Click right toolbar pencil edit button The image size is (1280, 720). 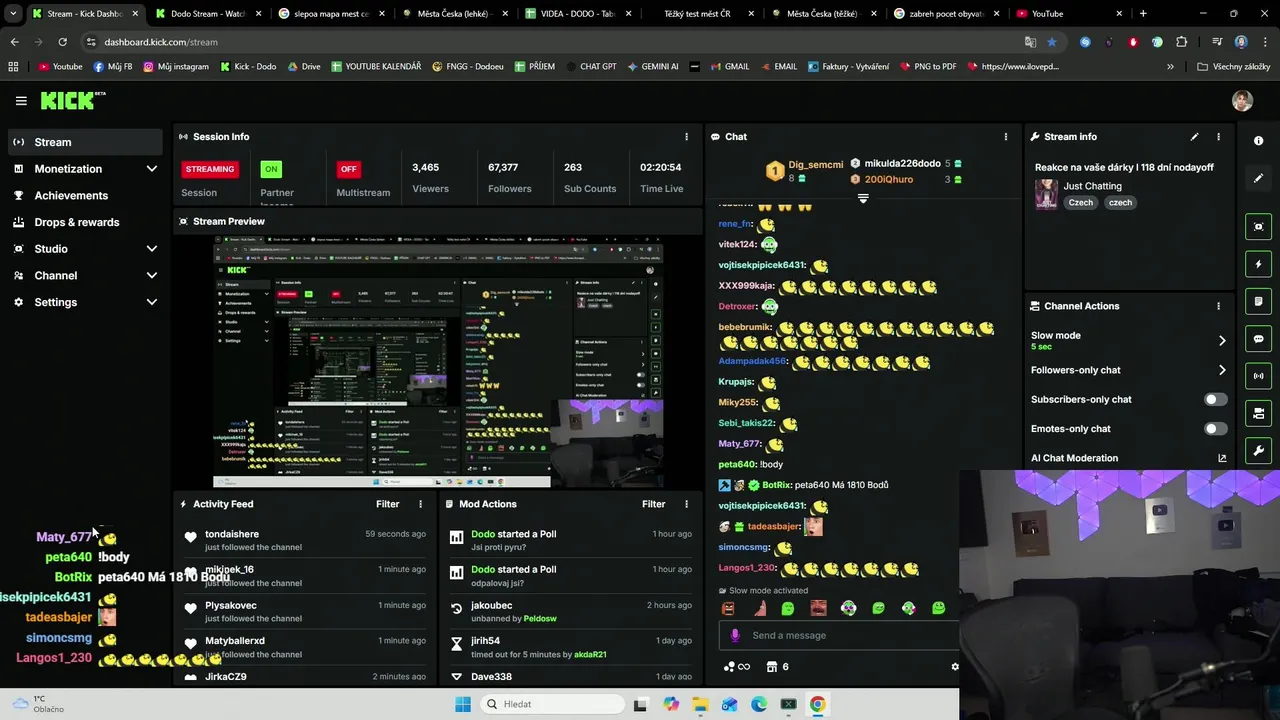(x=1259, y=178)
